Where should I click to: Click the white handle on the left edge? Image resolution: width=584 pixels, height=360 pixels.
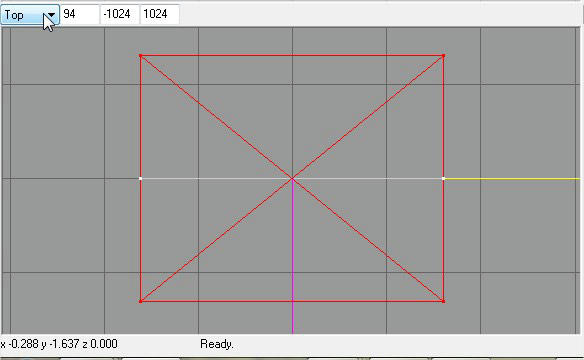(x=140, y=179)
